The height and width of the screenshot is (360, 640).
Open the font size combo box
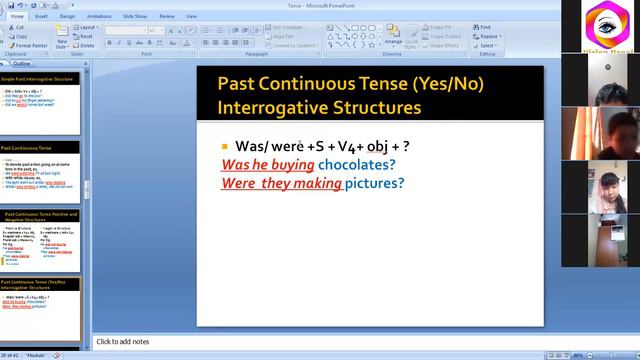156,31
